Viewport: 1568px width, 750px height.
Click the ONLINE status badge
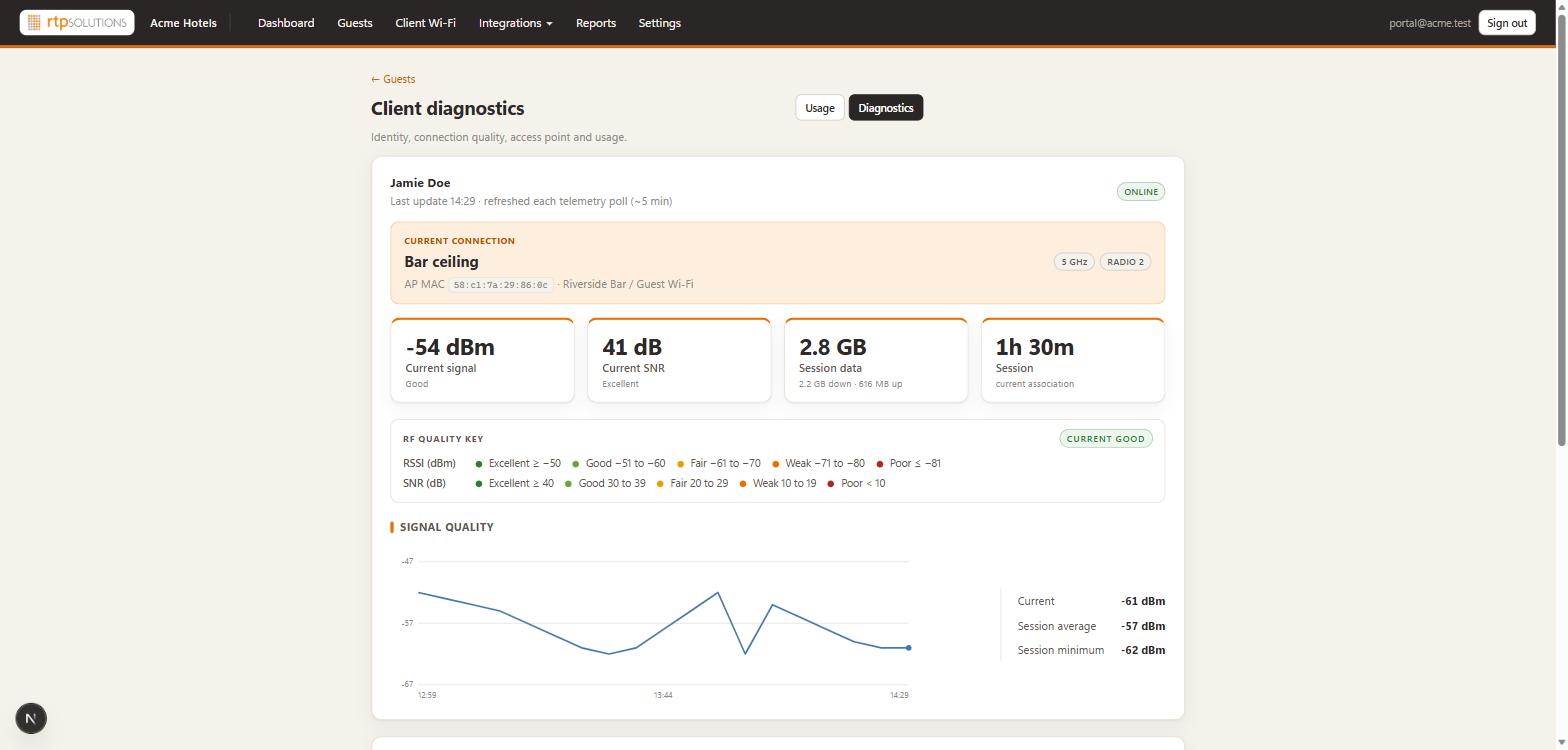coord(1141,192)
